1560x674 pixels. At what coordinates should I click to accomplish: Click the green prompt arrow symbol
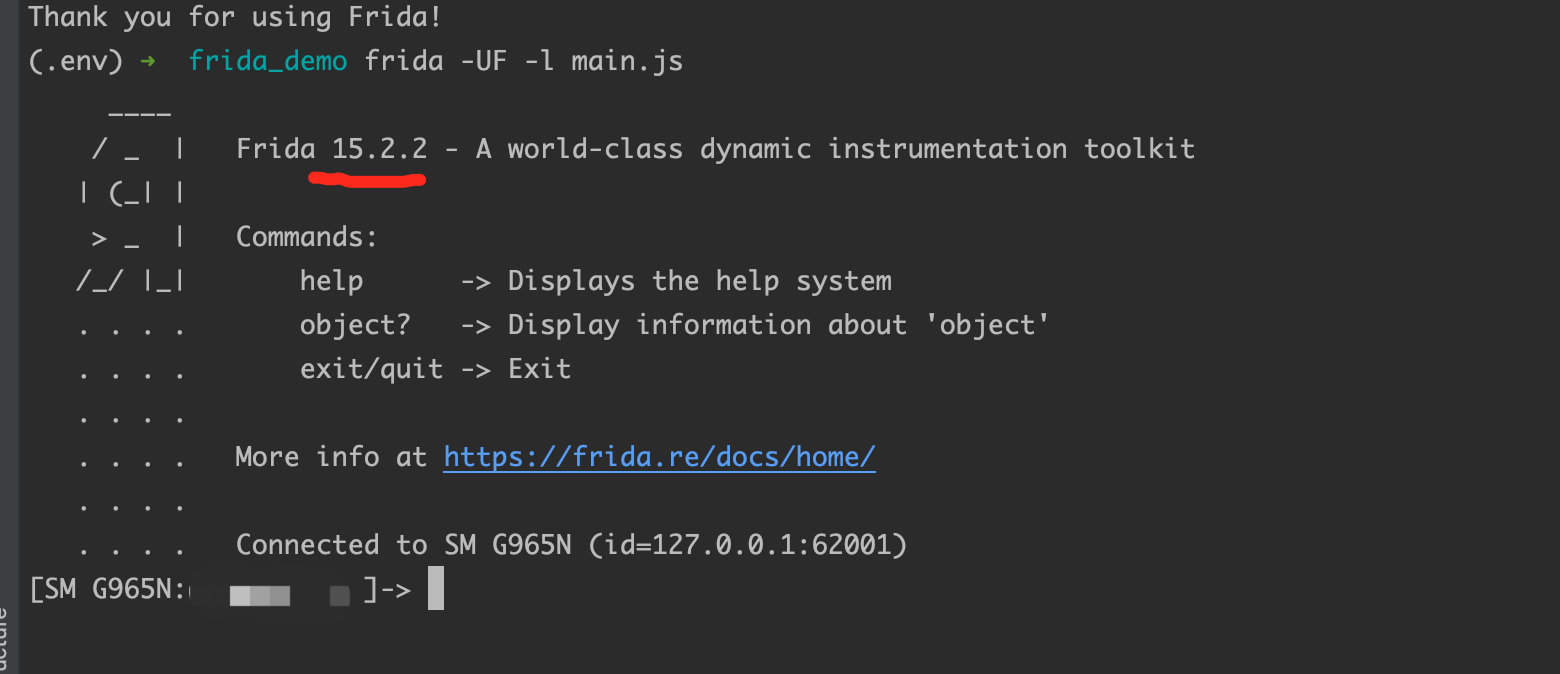[x=148, y=62]
